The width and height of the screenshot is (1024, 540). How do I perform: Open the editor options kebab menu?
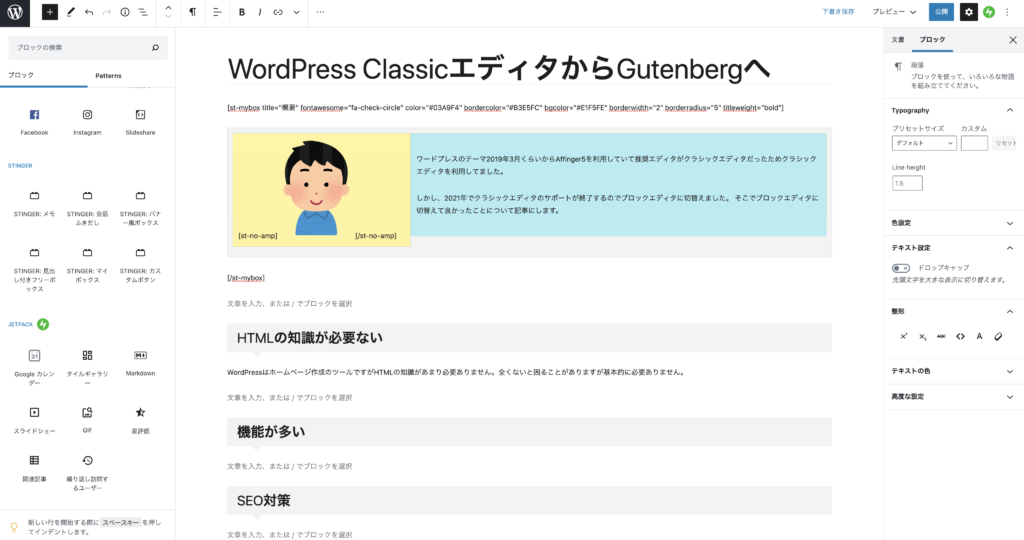pos(1007,12)
